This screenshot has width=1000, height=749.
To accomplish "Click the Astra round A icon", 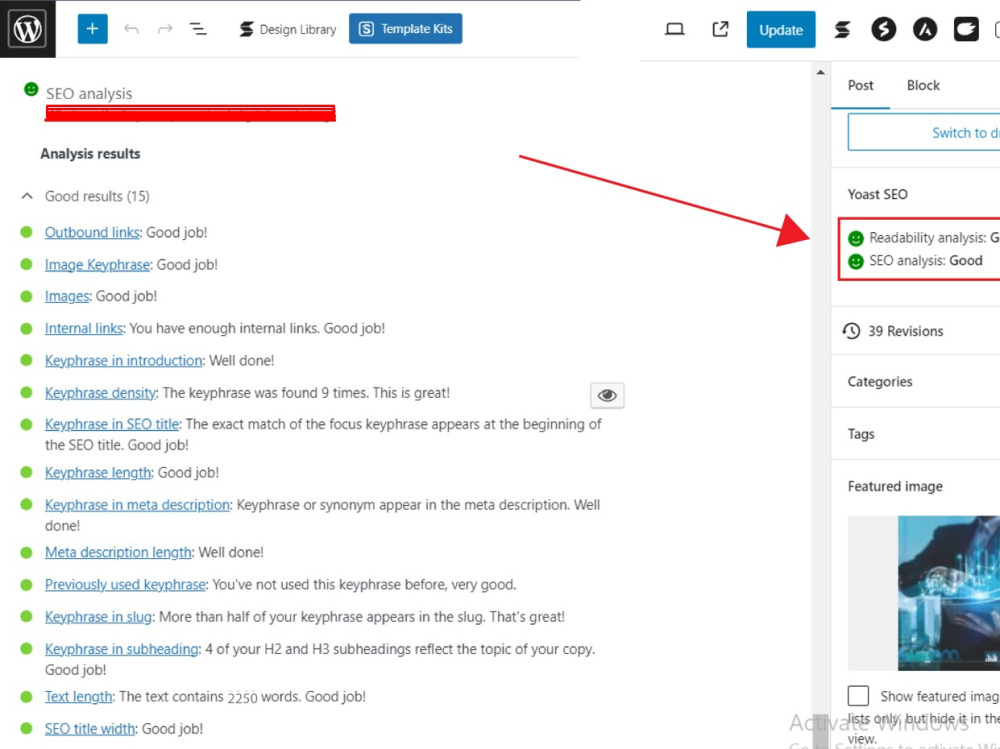I will click(x=925, y=29).
